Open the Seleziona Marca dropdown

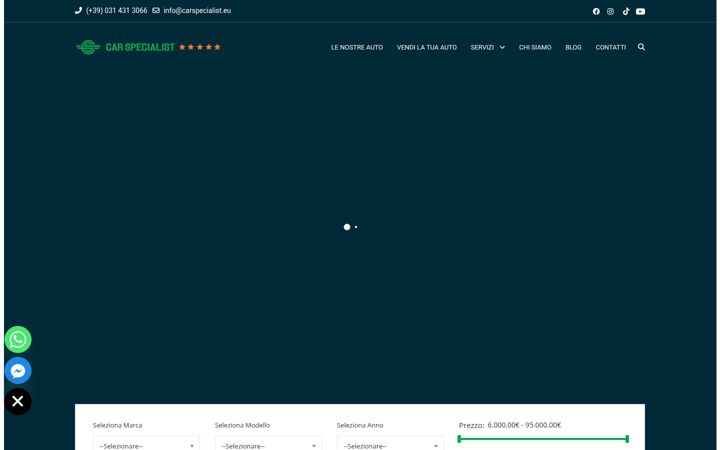click(x=146, y=444)
